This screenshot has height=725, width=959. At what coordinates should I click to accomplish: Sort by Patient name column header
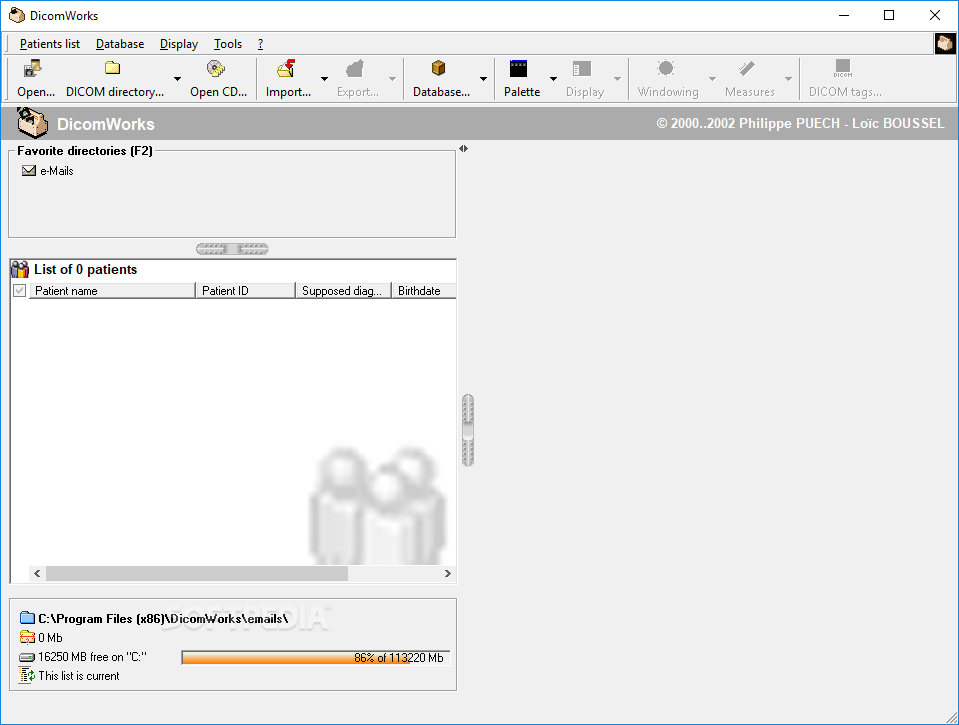pos(112,291)
